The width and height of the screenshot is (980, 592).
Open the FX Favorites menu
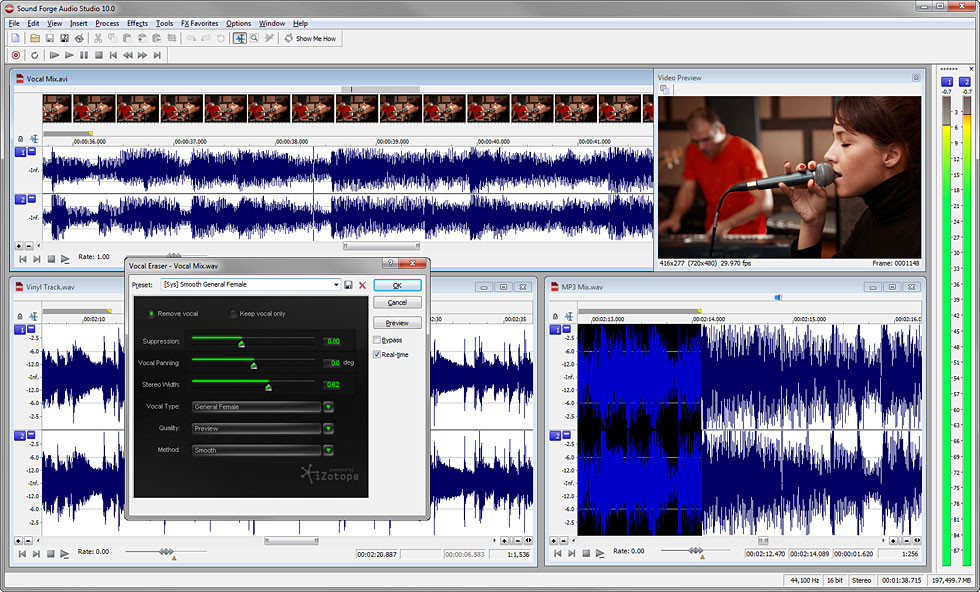pos(199,23)
